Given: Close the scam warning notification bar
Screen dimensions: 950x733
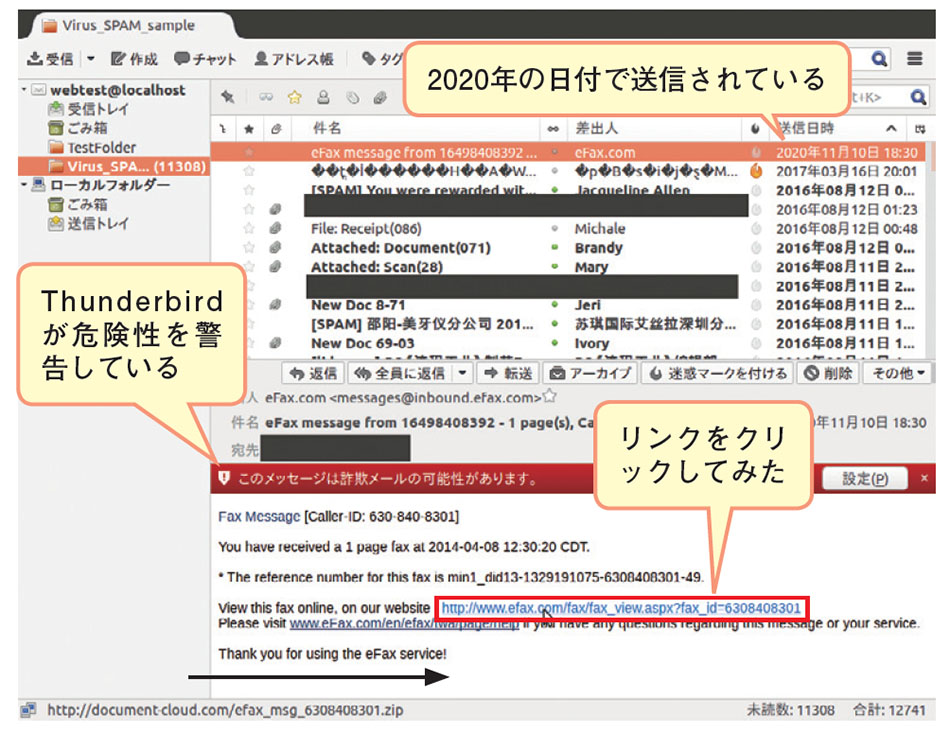Looking at the screenshot, I should point(924,479).
